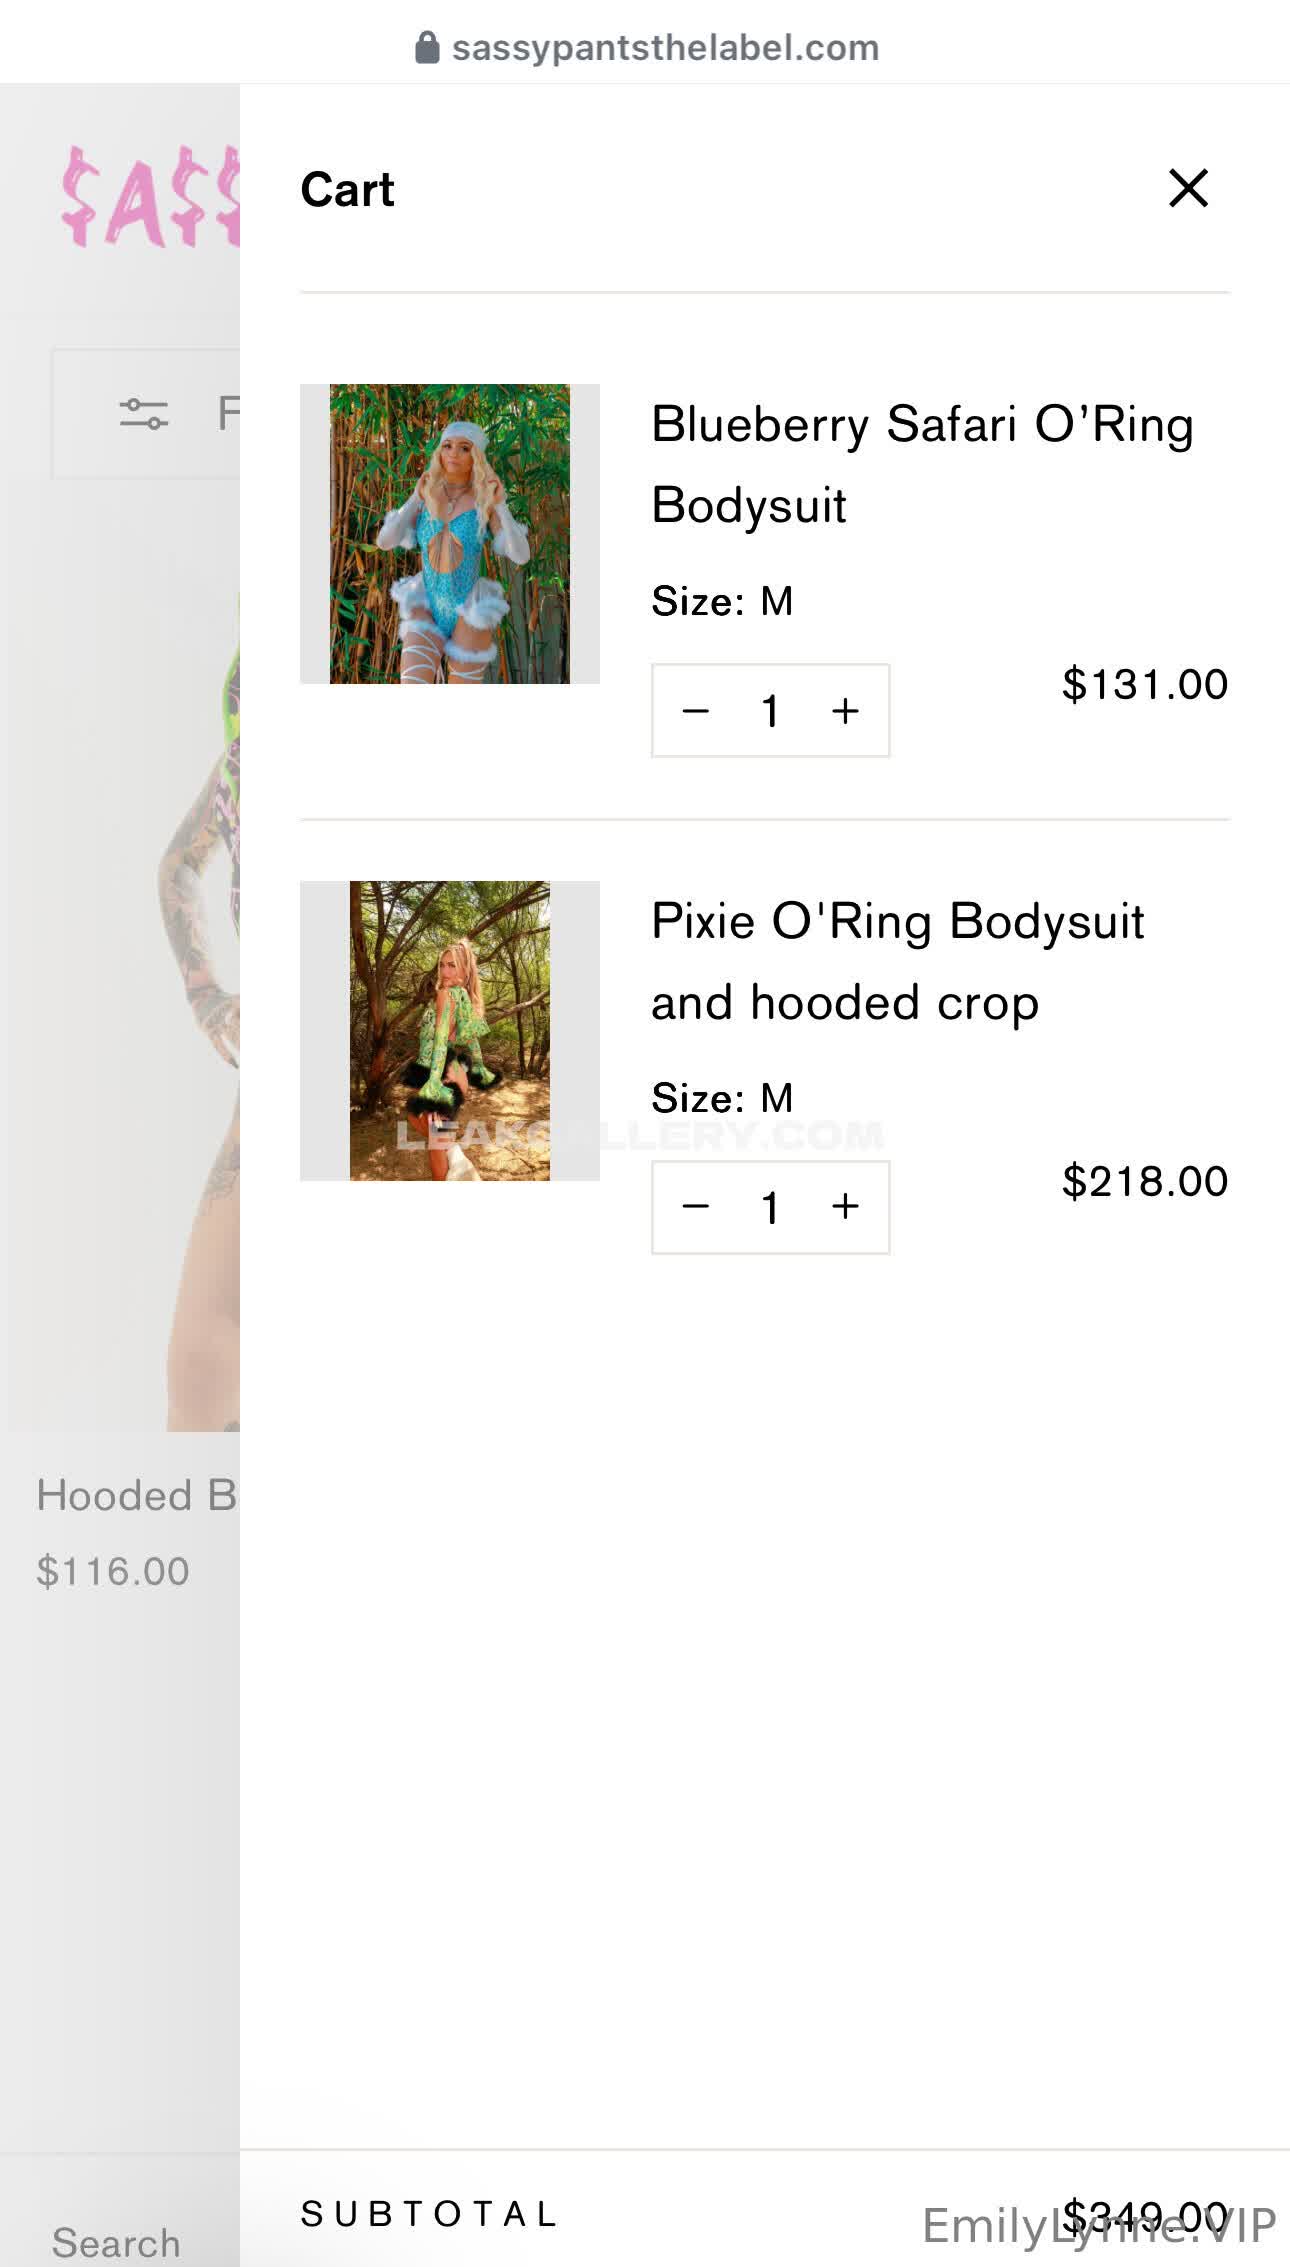
Task: Open the Hooded B product link
Action: coord(137,1496)
